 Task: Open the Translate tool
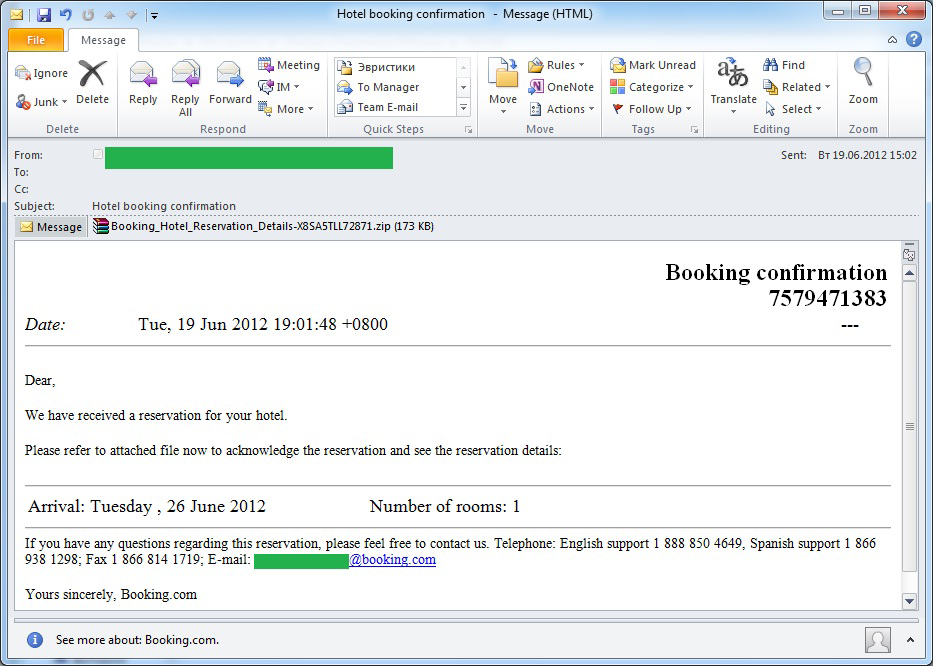pos(733,82)
